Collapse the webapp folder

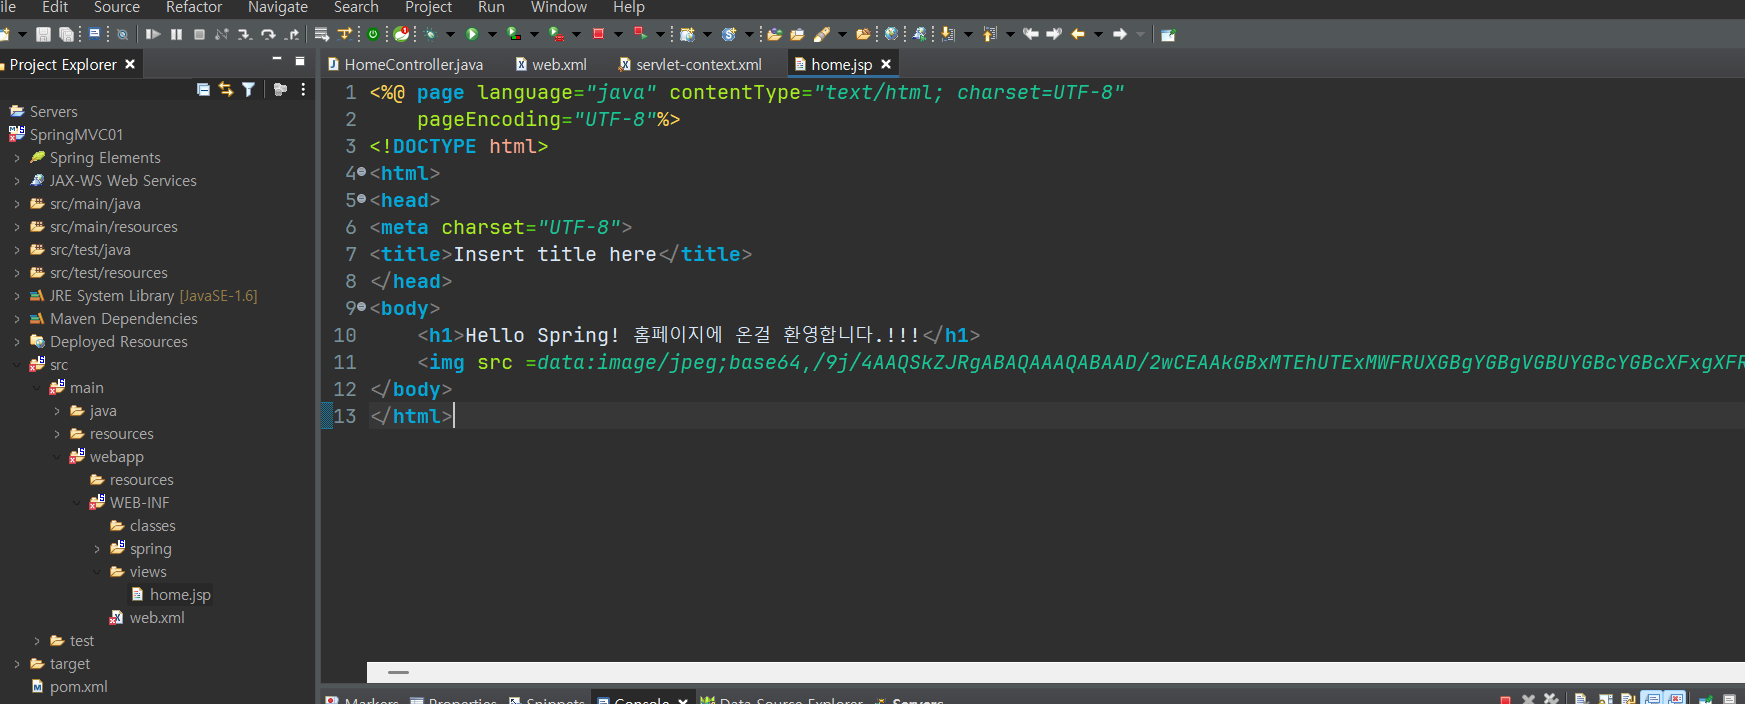57,457
